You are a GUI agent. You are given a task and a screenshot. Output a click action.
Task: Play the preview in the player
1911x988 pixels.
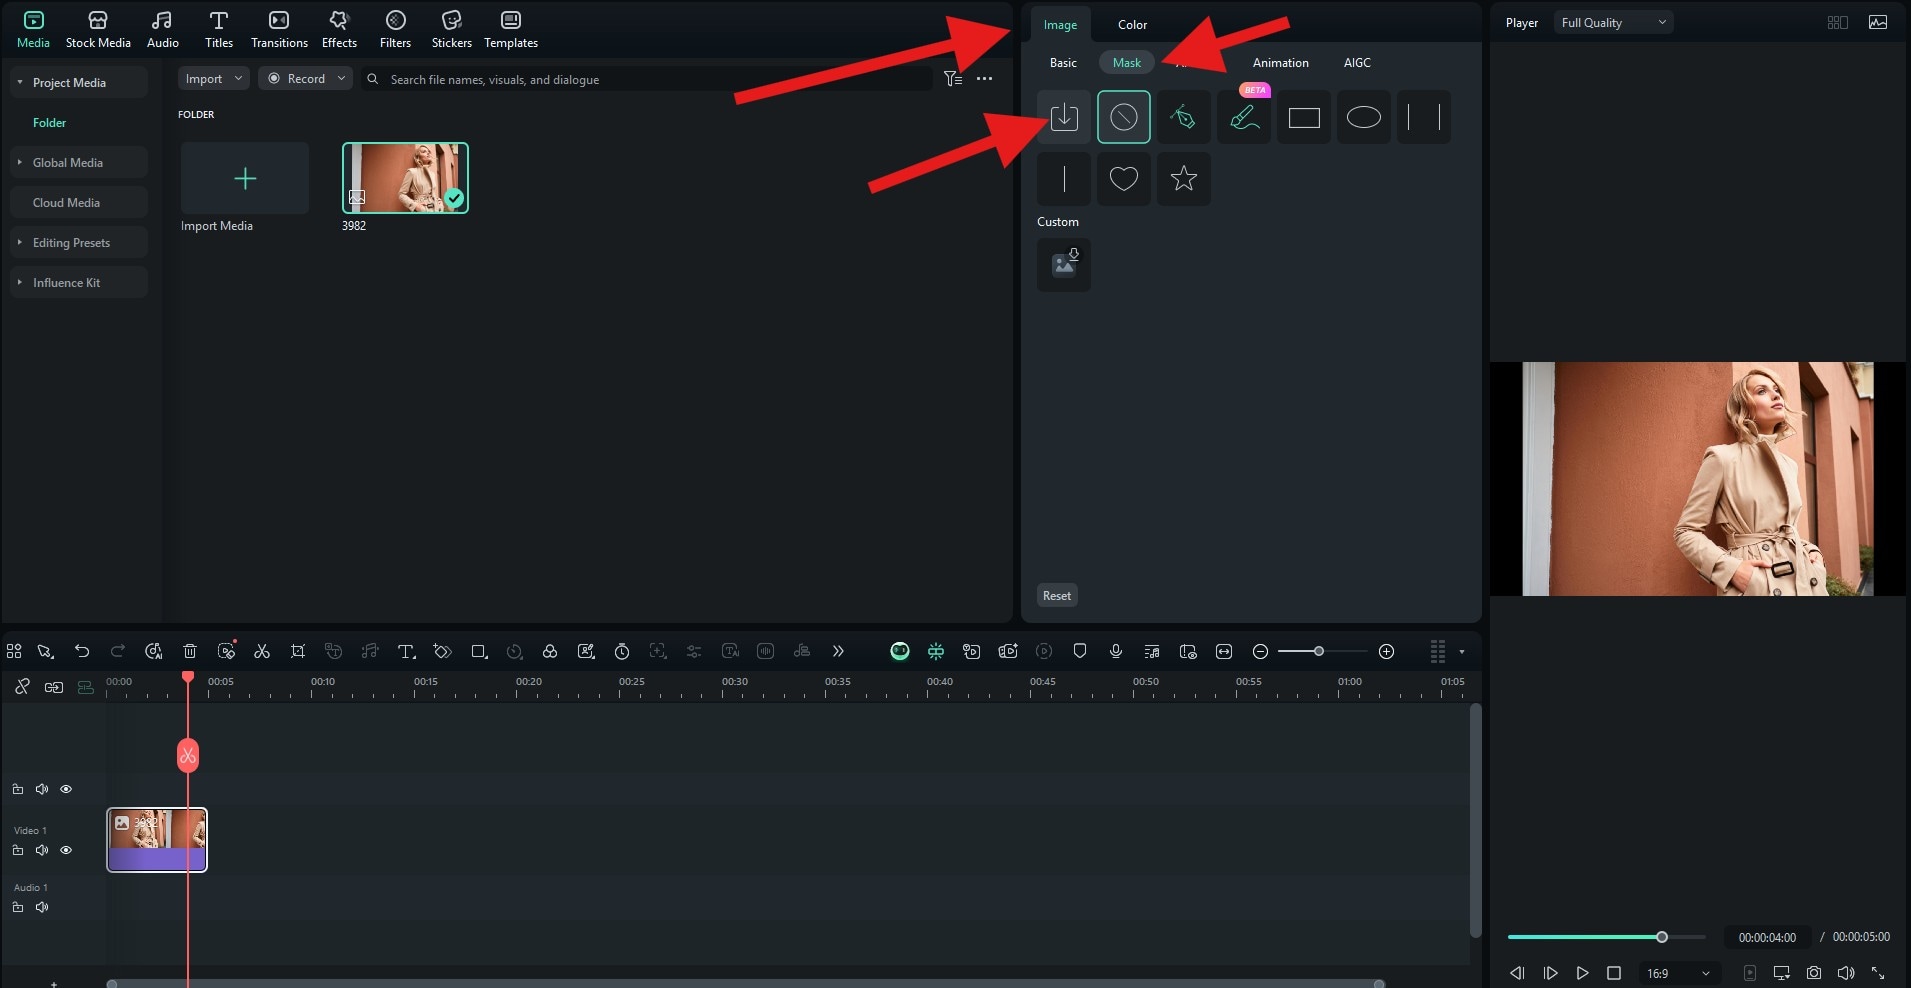click(1582, 973)
